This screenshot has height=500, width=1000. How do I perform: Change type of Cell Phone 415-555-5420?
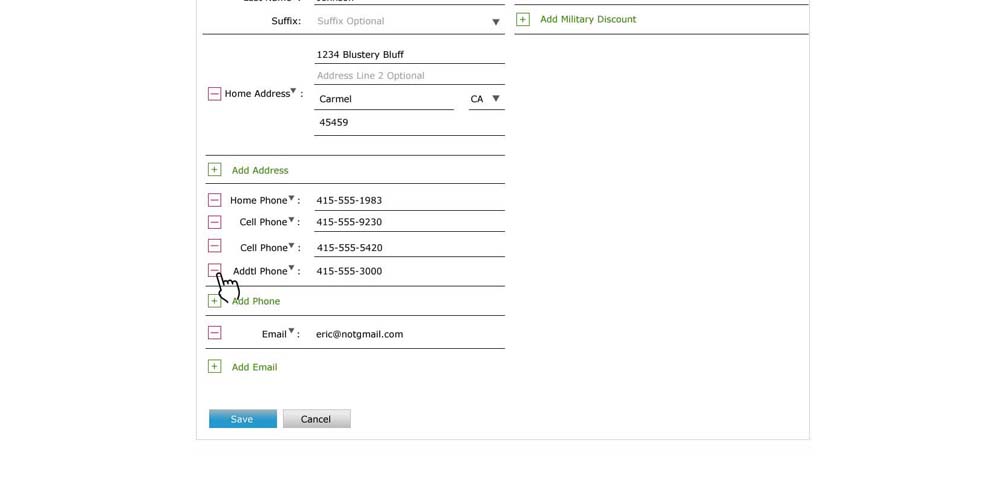(x=291, y=245)
